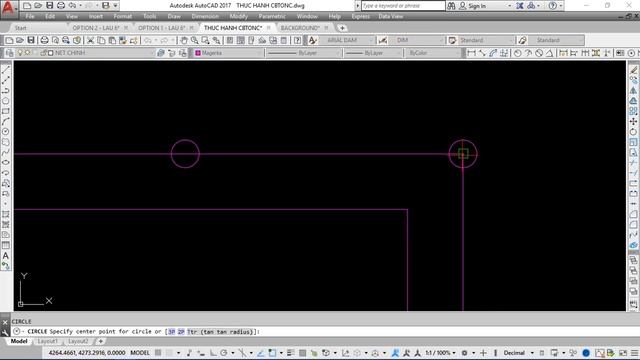Screen dimensions: 640x360
Task: Select the Rectangle draw tool
Action: tap(6, 111)
